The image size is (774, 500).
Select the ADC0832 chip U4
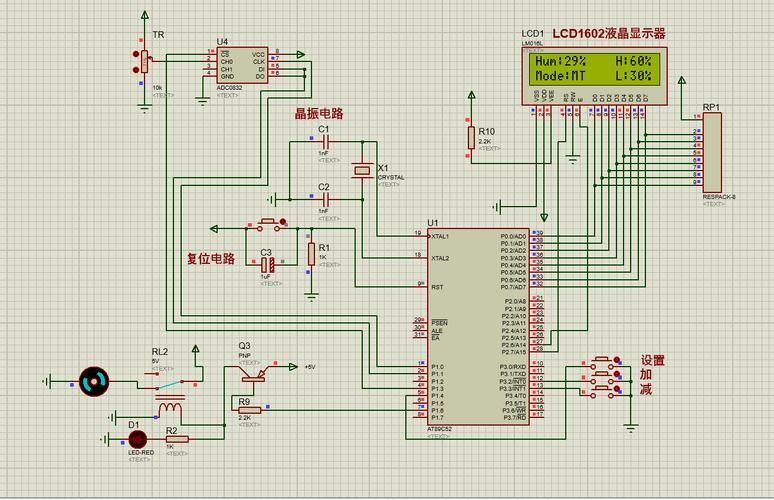242,65
